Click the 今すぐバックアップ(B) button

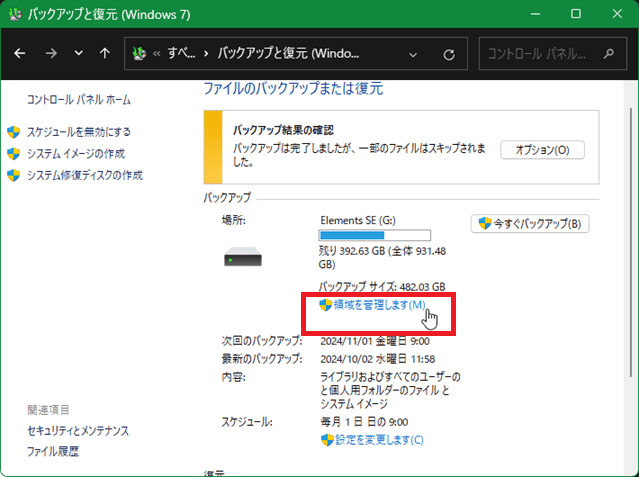529,224
